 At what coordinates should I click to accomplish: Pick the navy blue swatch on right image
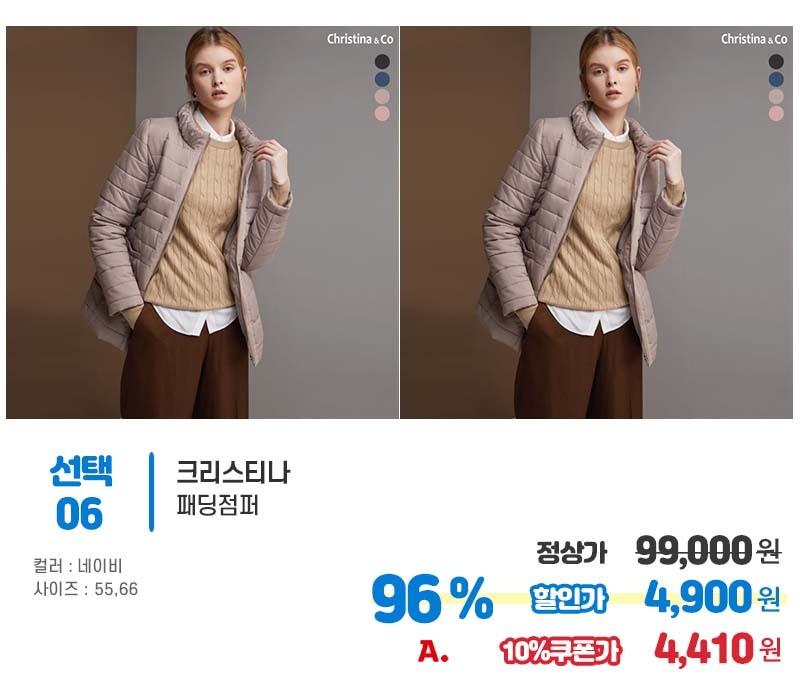(x=776, y=79)
